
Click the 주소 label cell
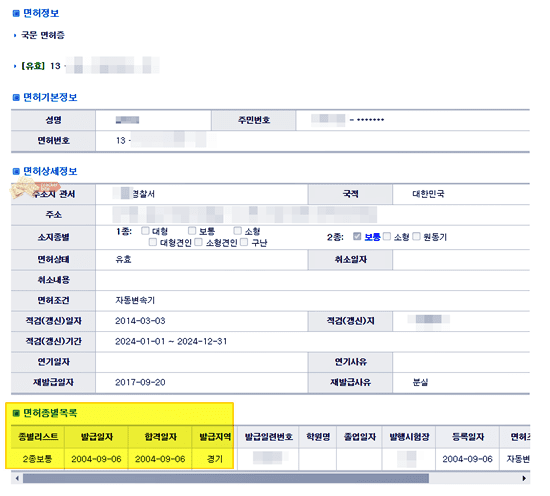[x=53, y=214]
